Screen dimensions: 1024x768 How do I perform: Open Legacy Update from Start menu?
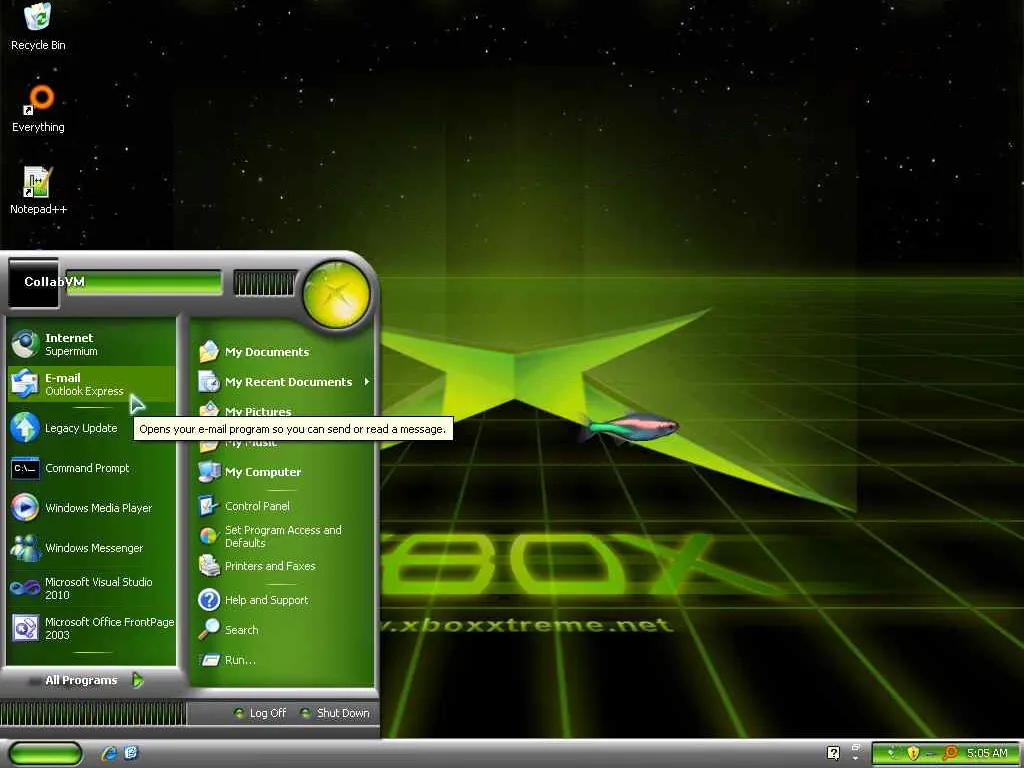(91, 428)
